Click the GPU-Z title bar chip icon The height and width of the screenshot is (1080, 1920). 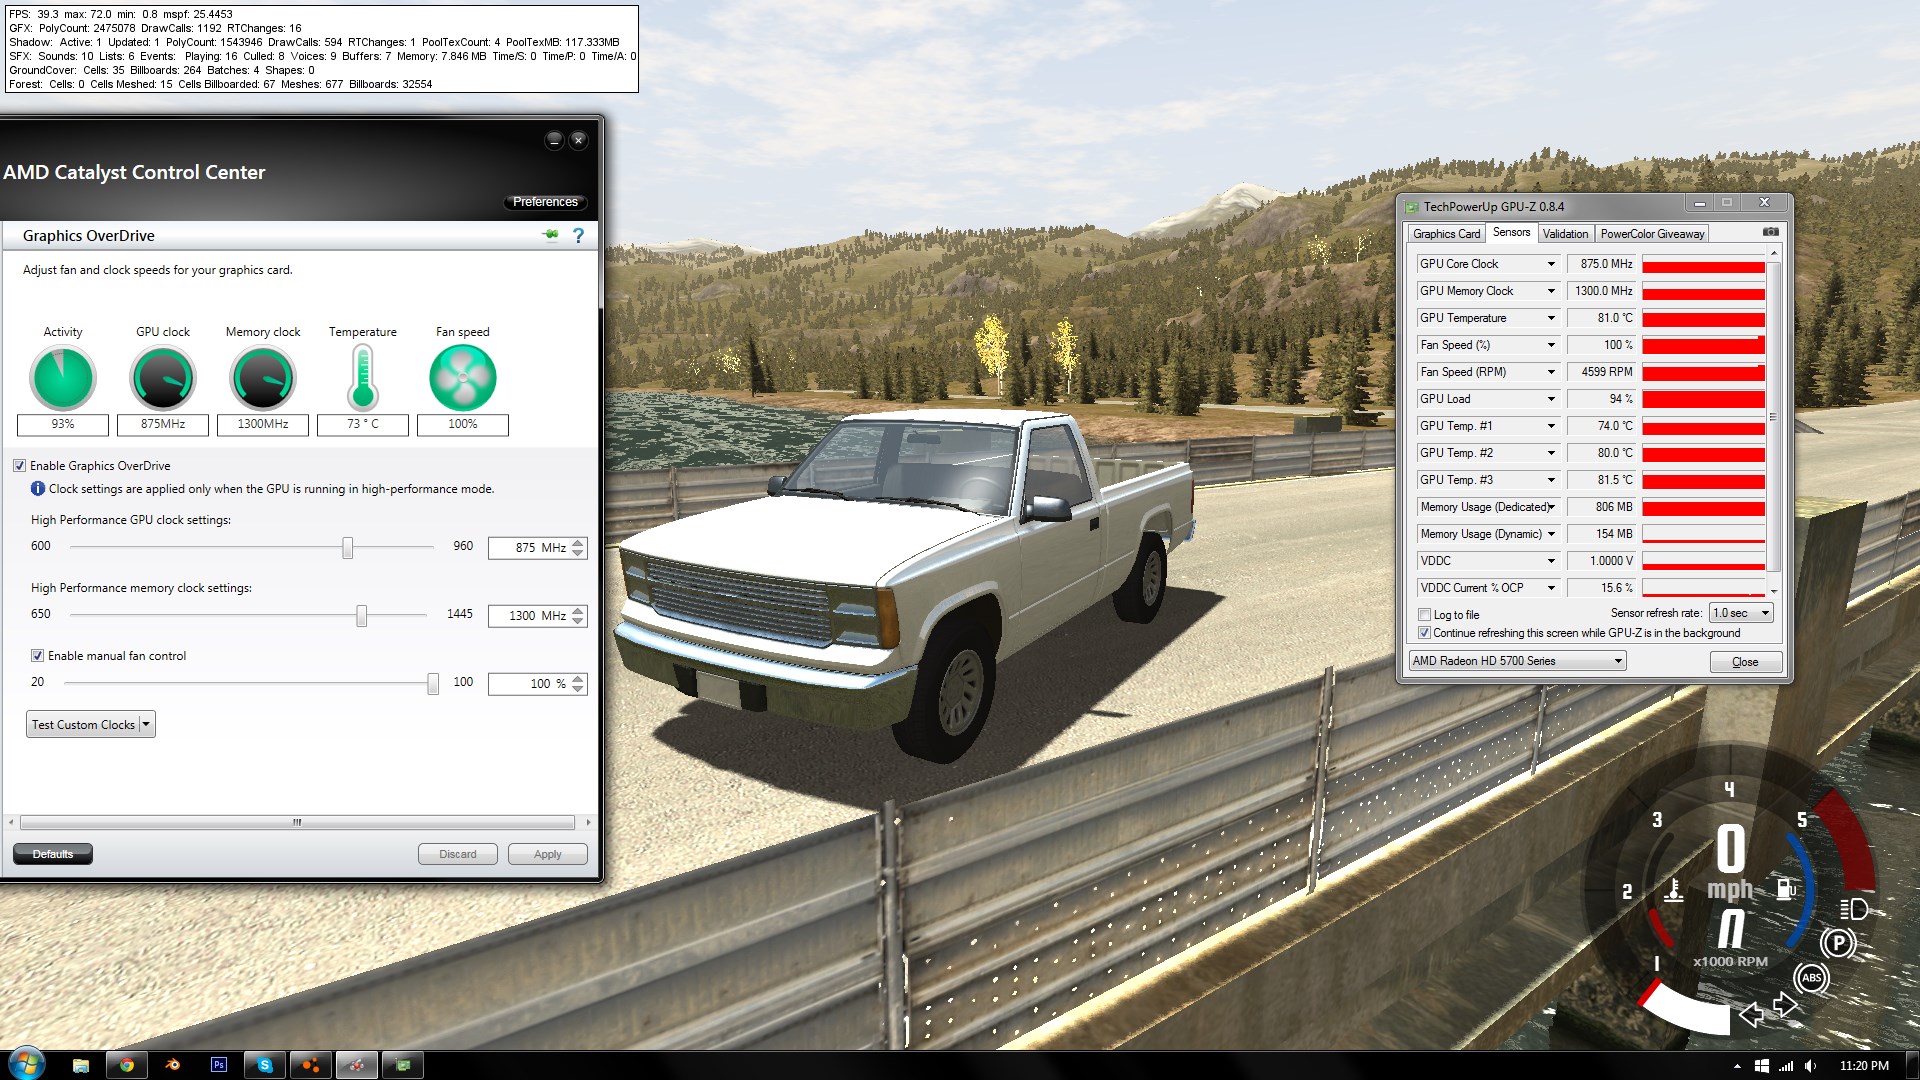[x=1412, y=207]
